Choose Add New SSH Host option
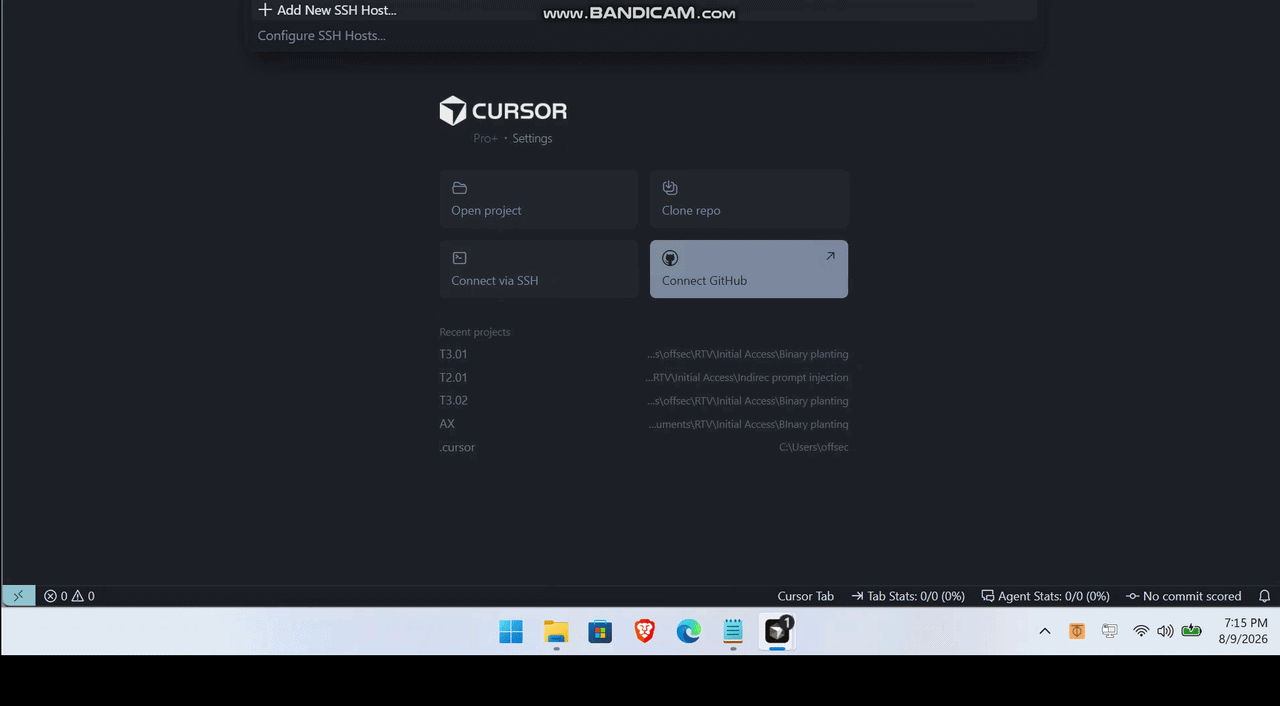 [x=642, y=10]
